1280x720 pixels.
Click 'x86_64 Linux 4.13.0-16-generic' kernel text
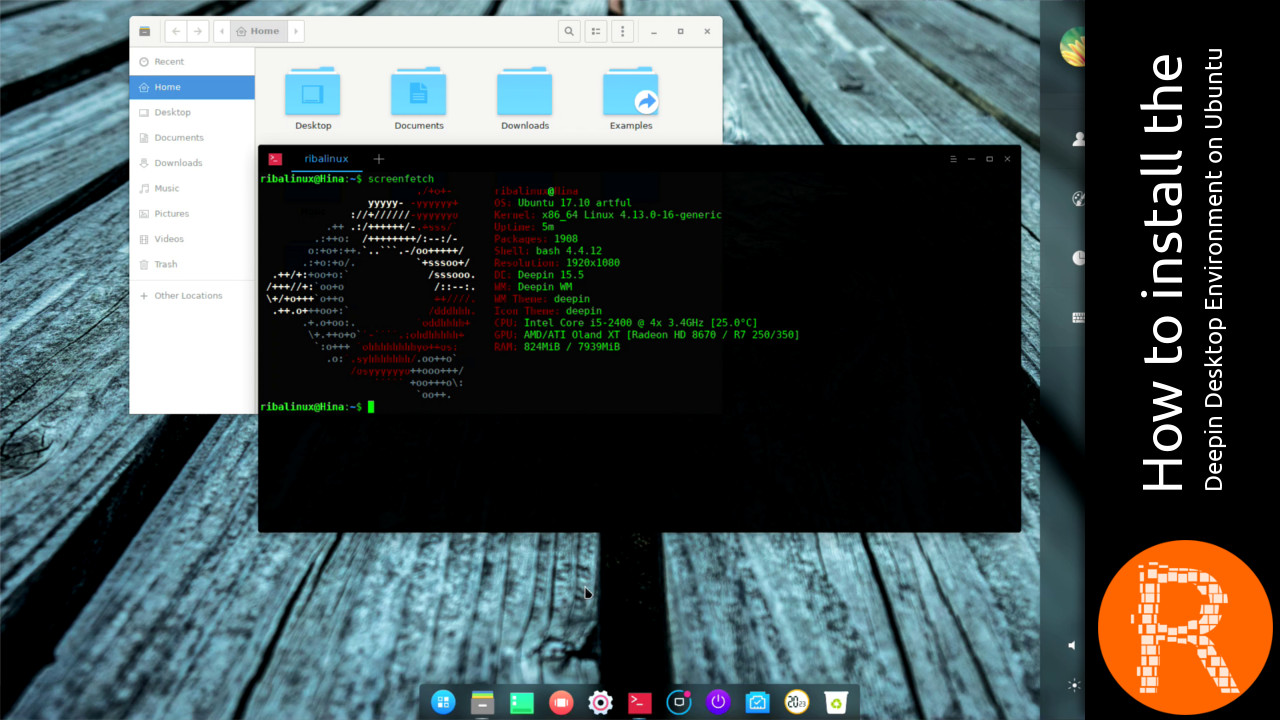[631, 215]
